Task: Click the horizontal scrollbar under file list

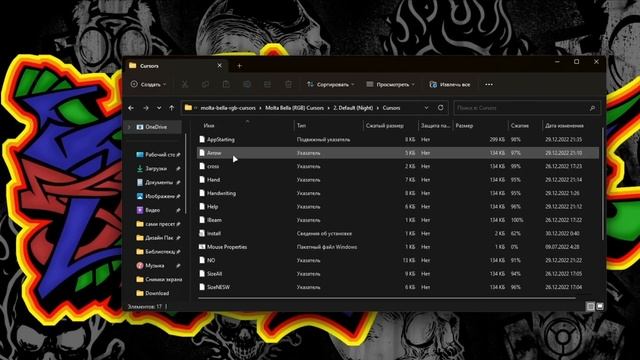Action: click(x=387, y=298)
